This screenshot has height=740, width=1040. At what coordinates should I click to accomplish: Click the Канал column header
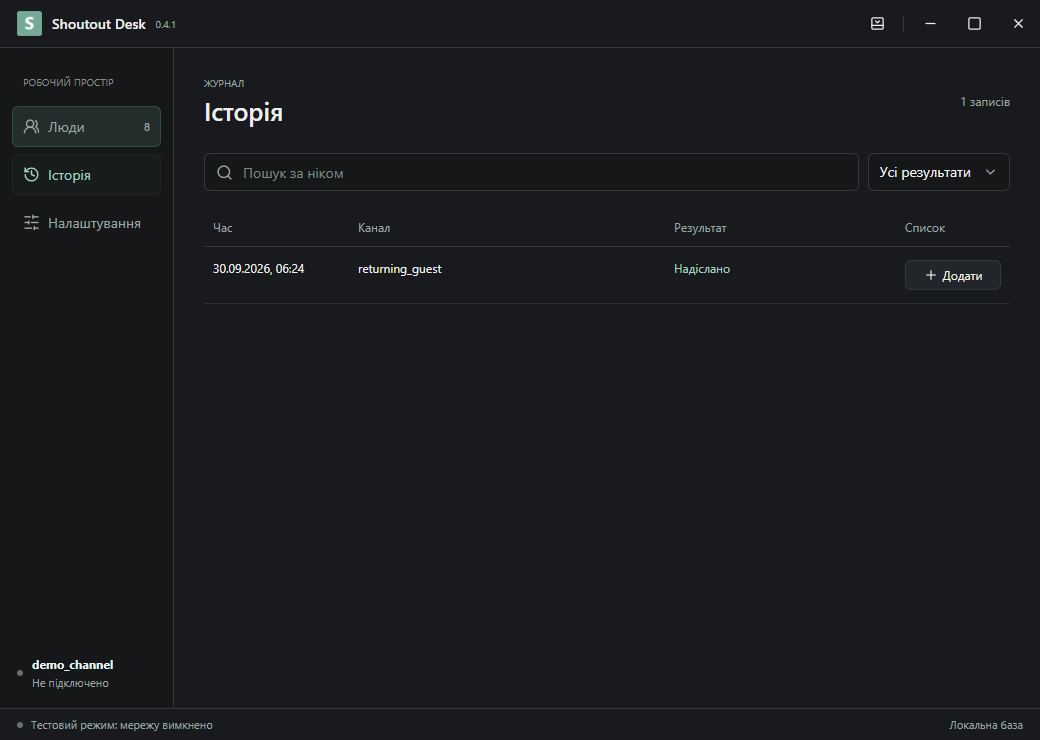[374, 228]
